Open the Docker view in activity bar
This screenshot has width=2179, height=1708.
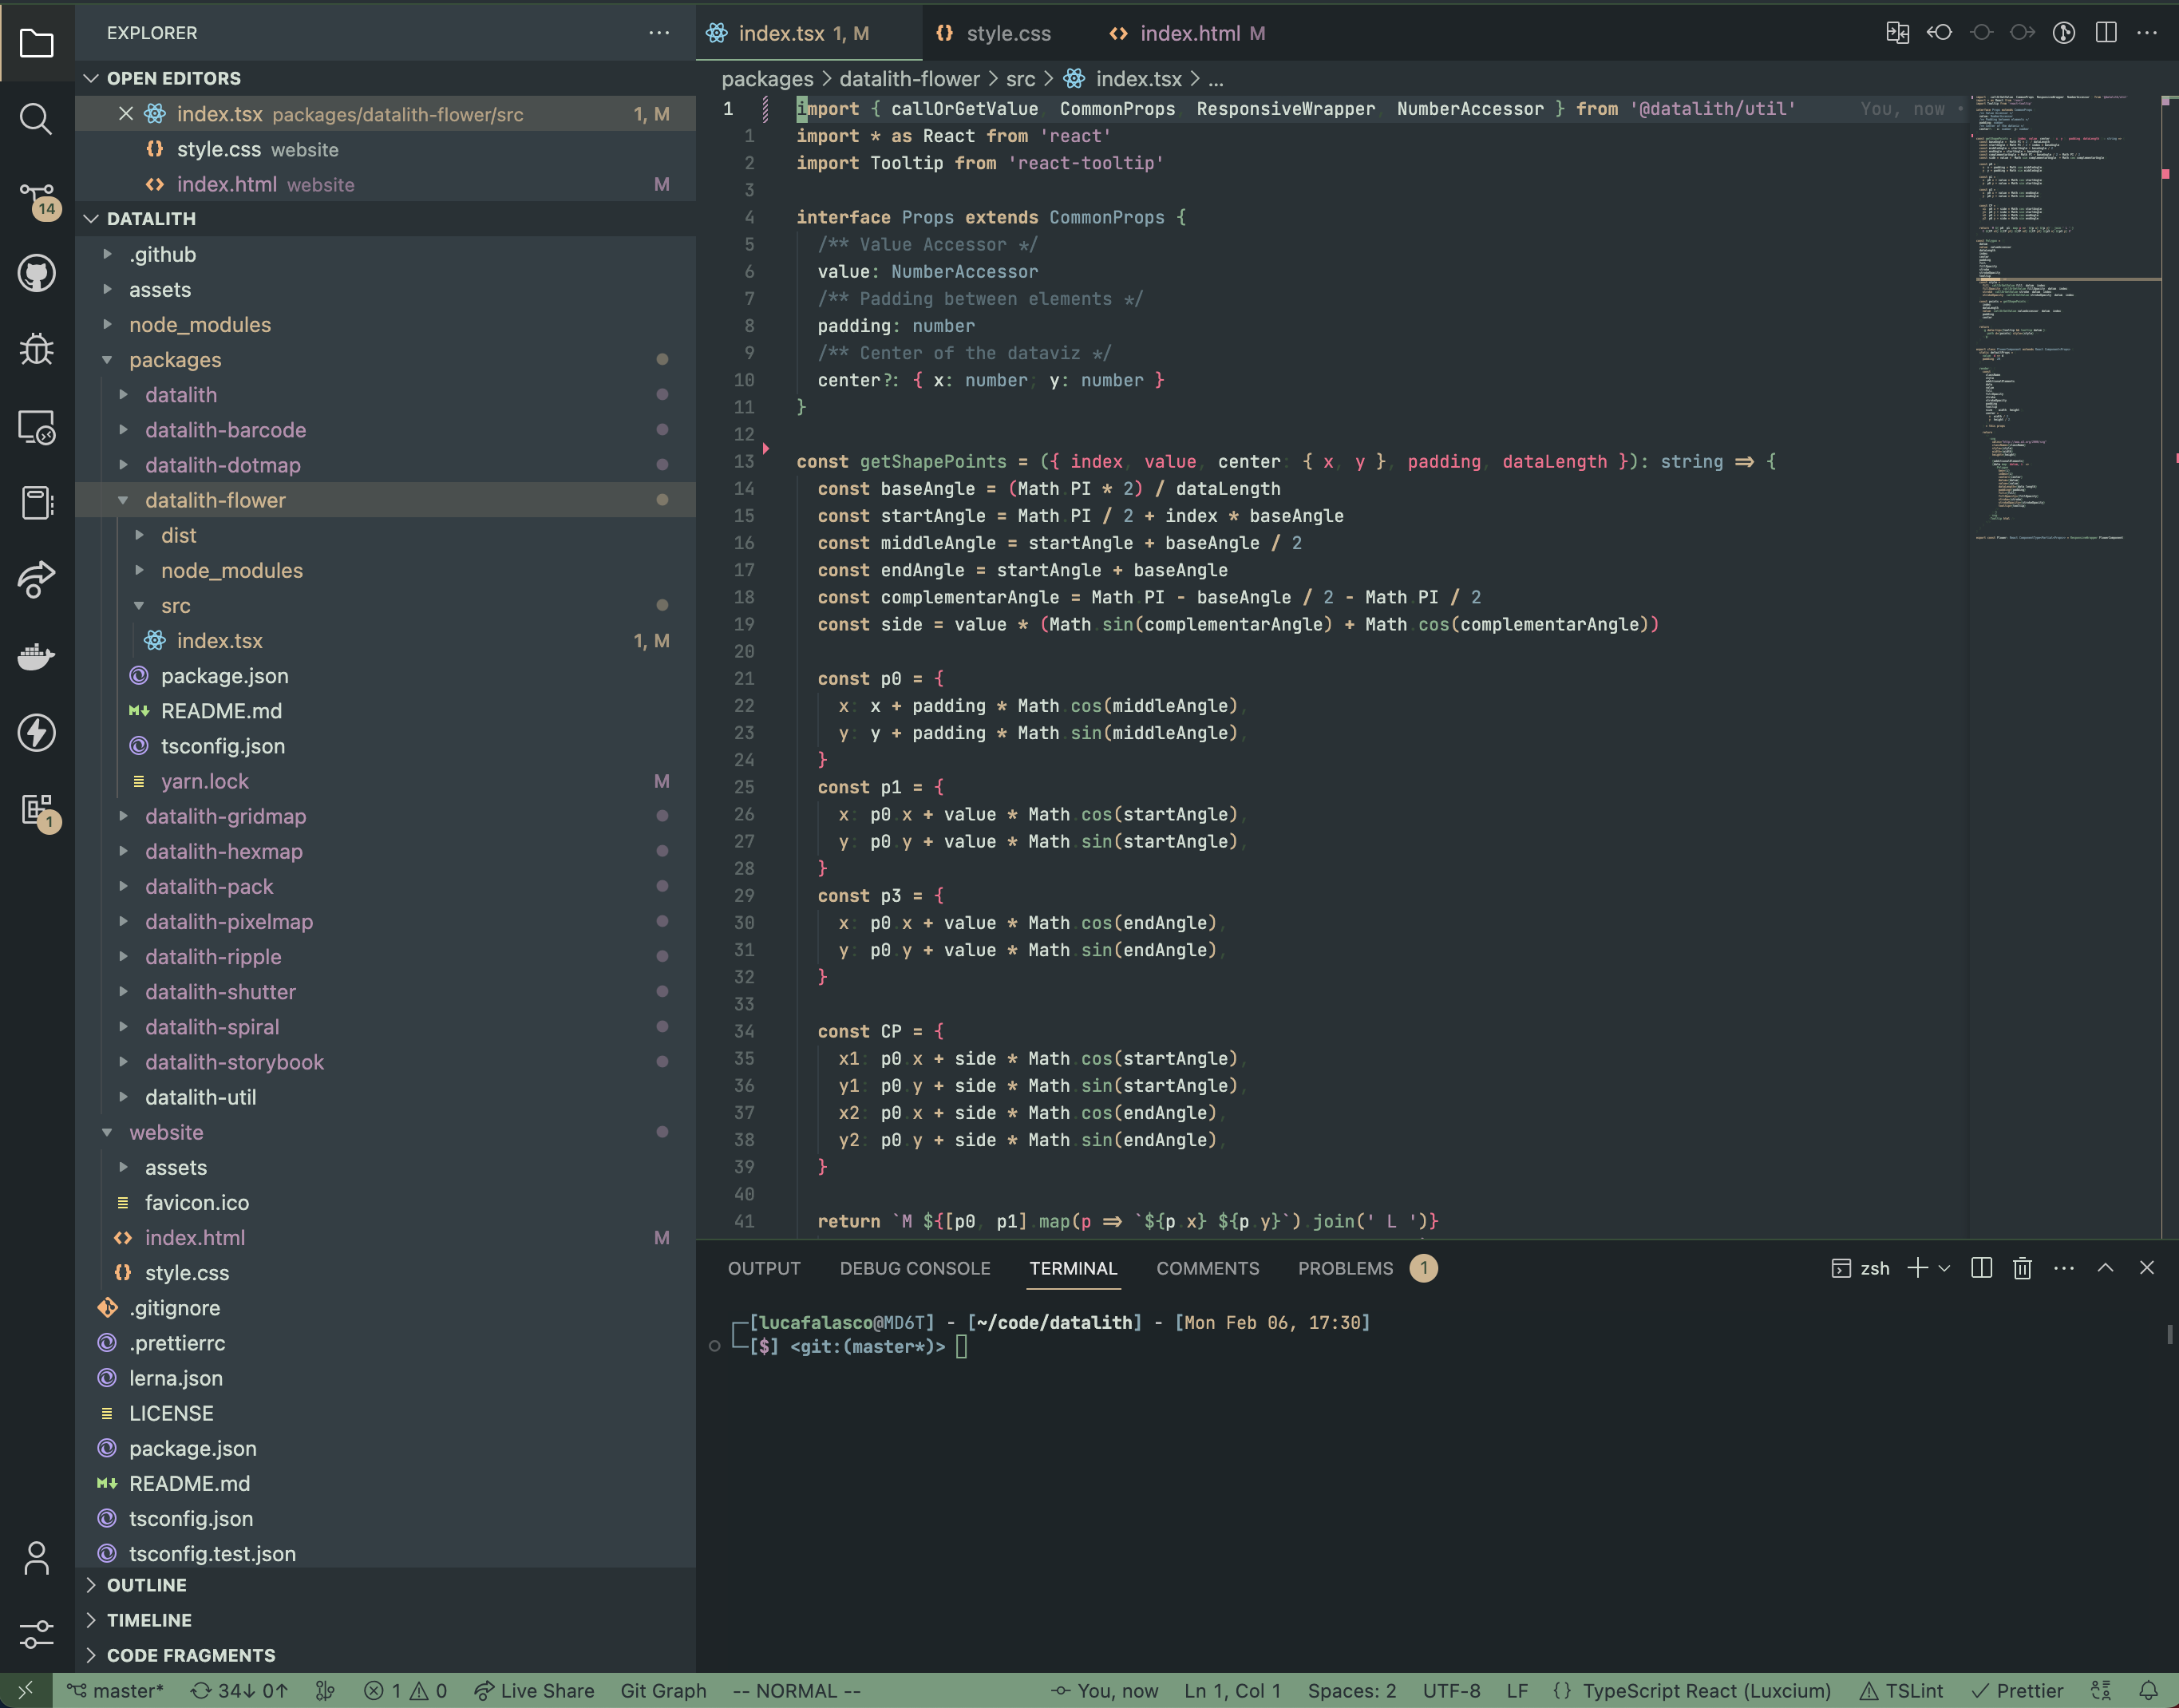point(36,656)
